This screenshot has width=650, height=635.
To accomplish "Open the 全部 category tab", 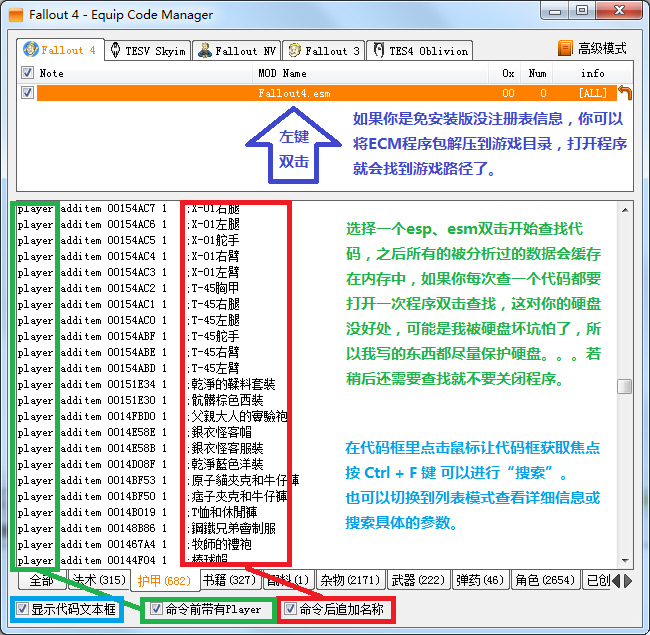I will pos(41,580).
